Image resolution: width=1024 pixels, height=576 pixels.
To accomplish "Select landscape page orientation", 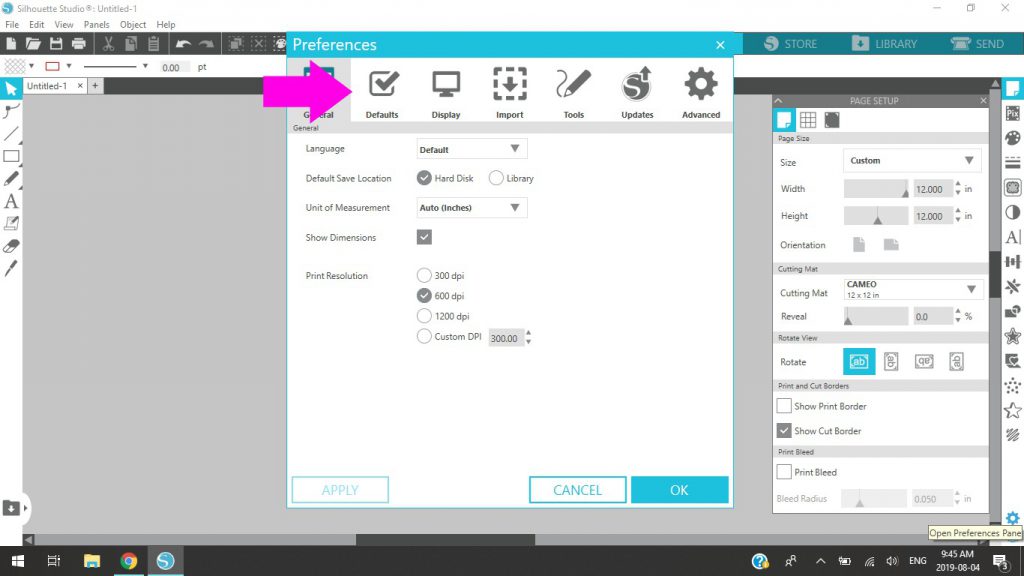I will tap(891, 245).
